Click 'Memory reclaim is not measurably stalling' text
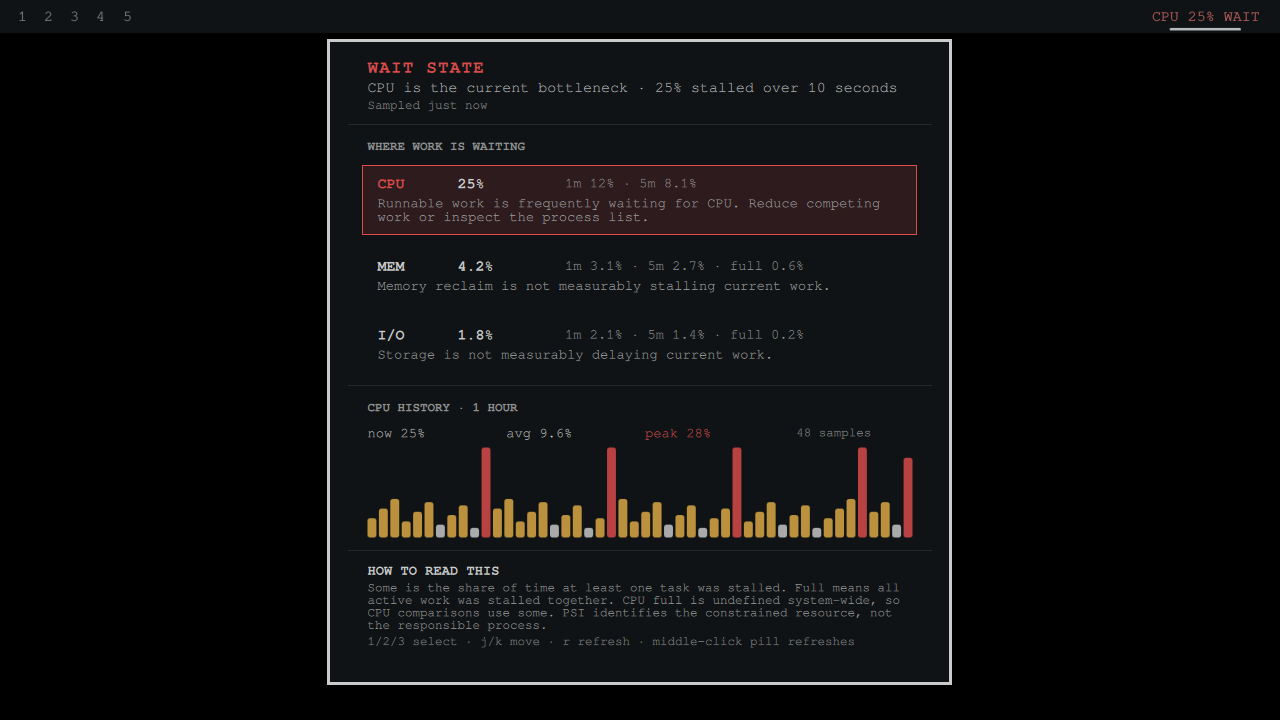The width and height of the screenshot is (1280, 720). tap(604, 287)
